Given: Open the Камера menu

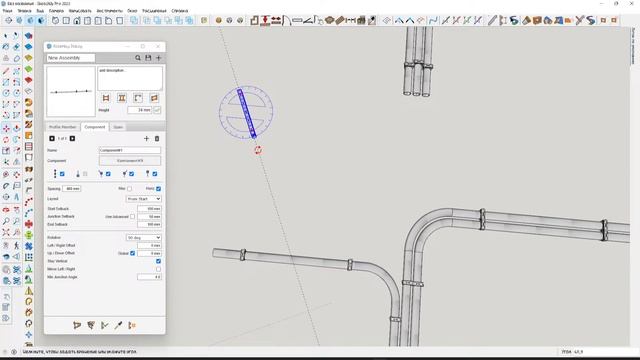Looking at the screenshot, I should pos(56,11).
